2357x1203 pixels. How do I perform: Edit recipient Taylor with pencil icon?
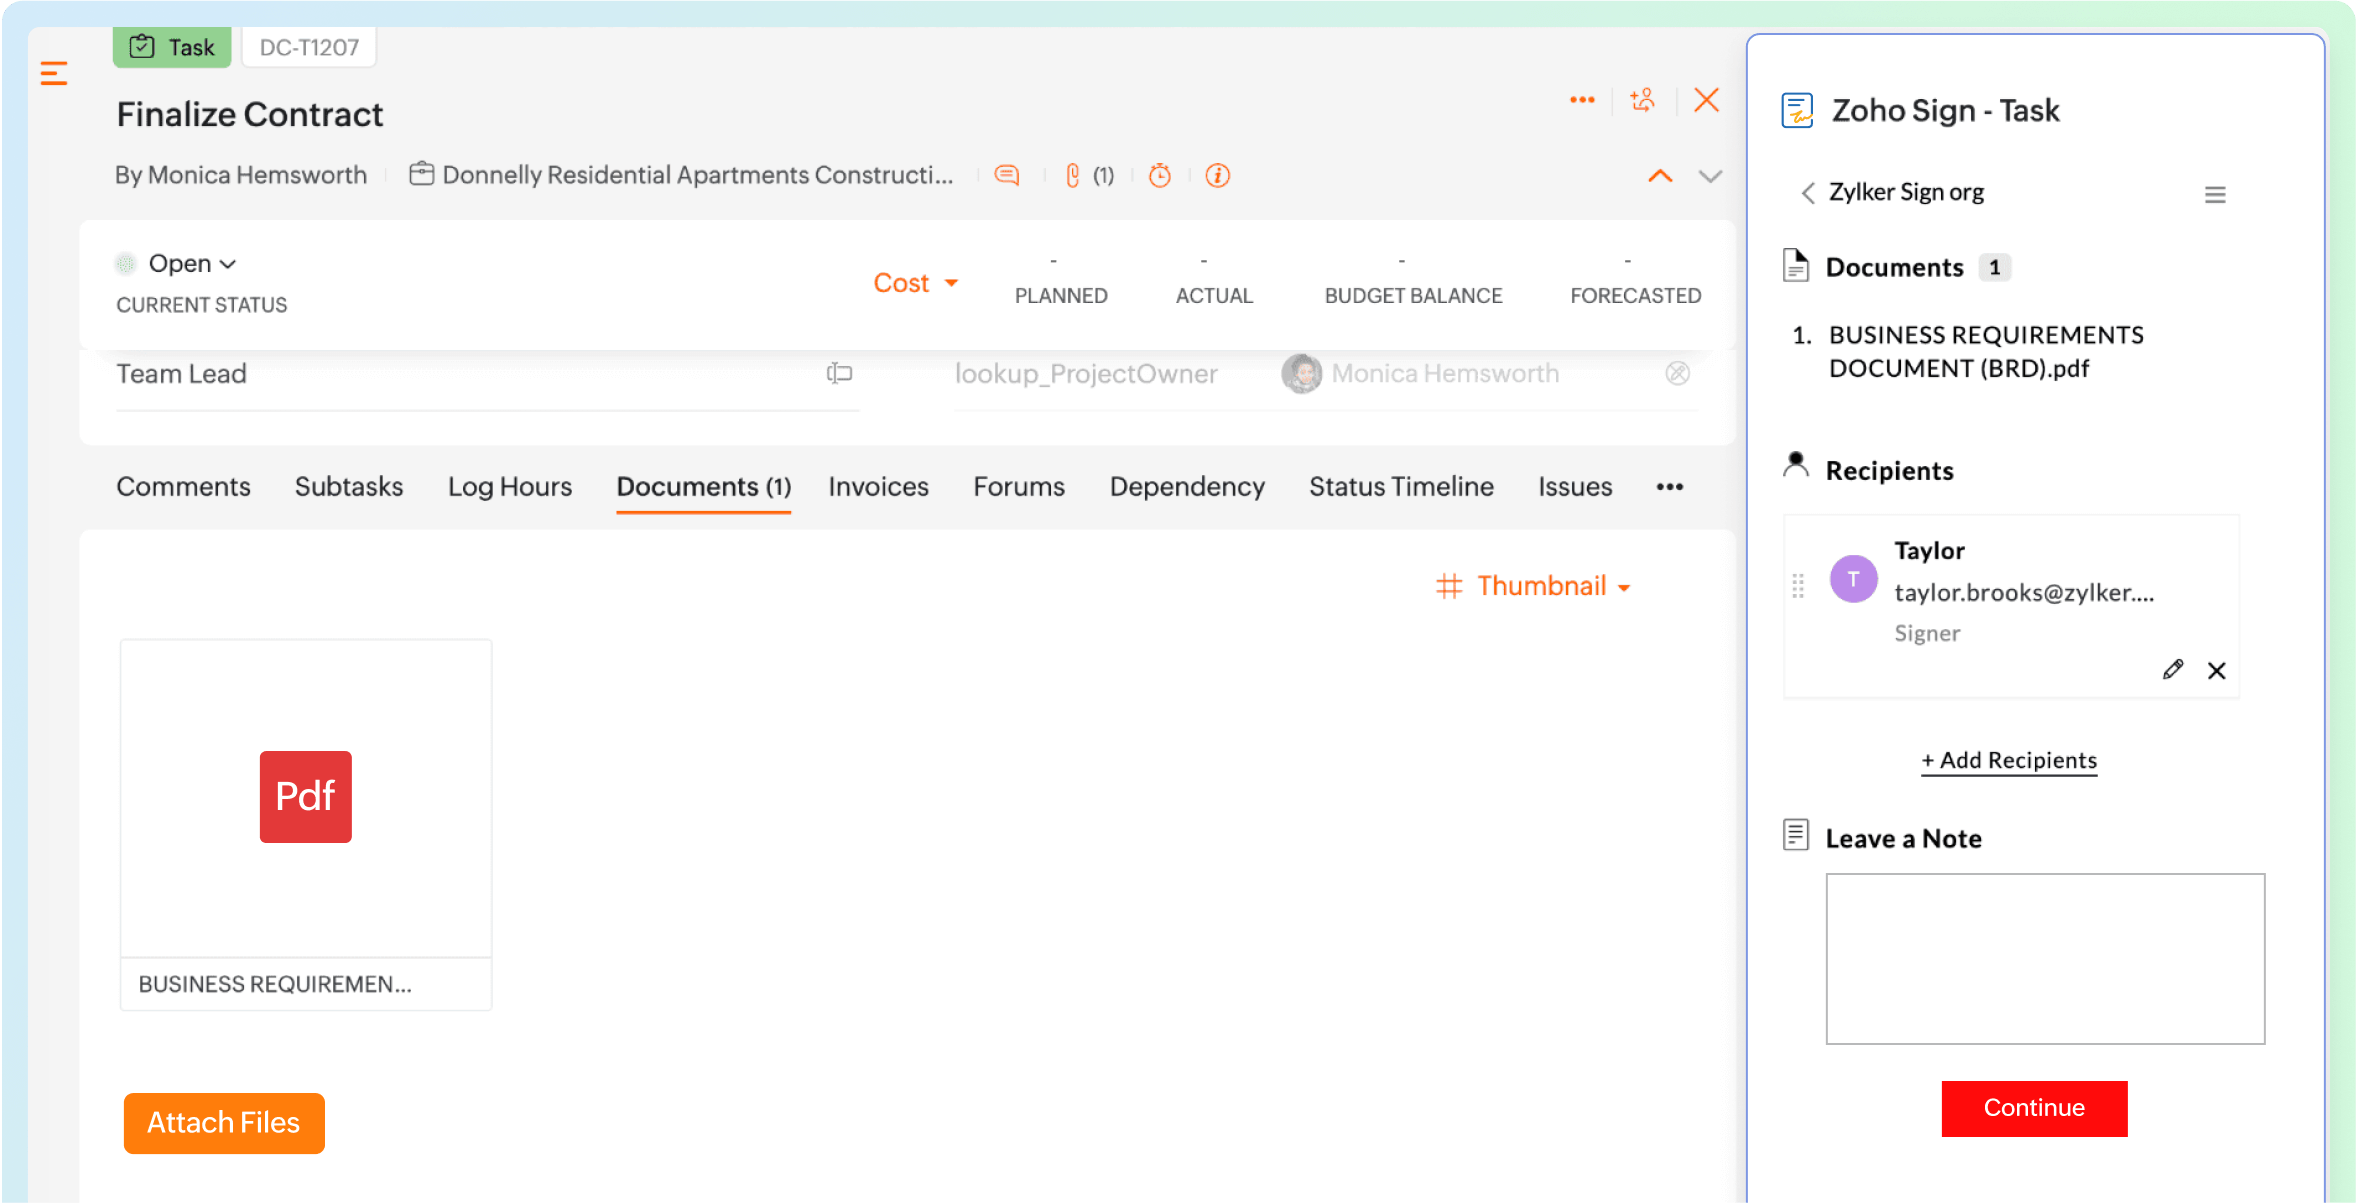(x=2172, y=670)
